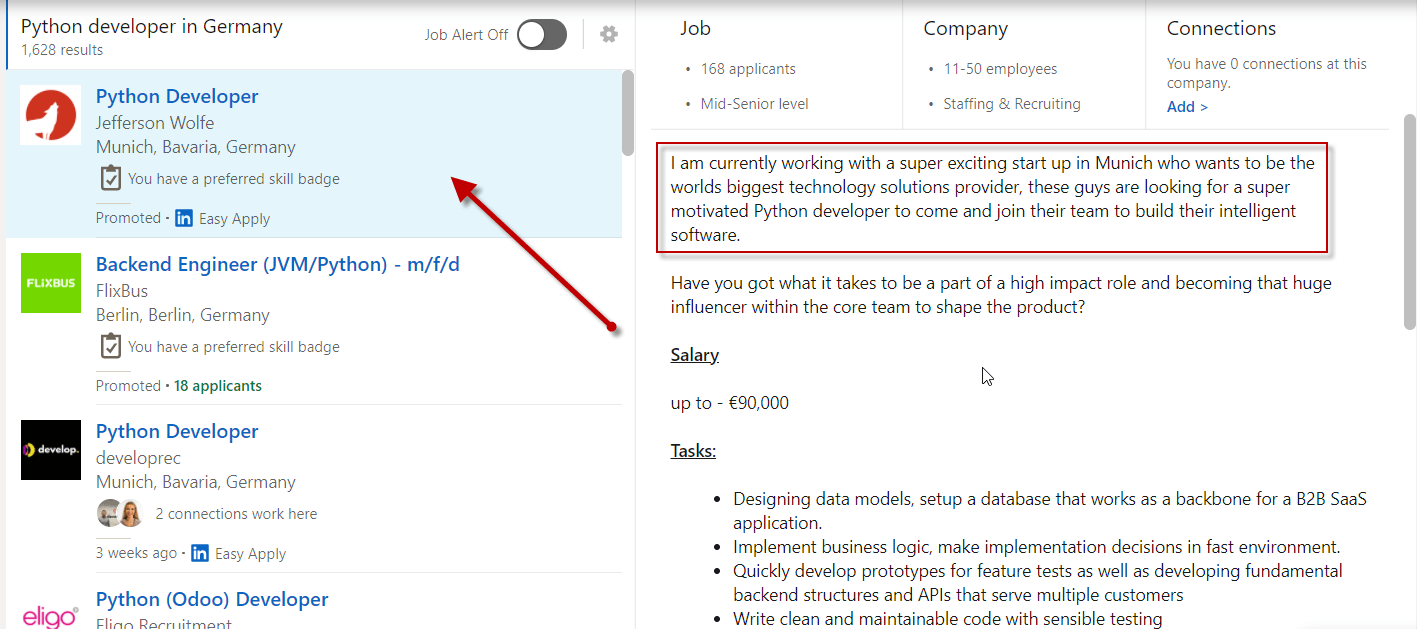
Task: Open Jefferson Wolfe Python Developer job title
Action: click(x=177, y=96)
